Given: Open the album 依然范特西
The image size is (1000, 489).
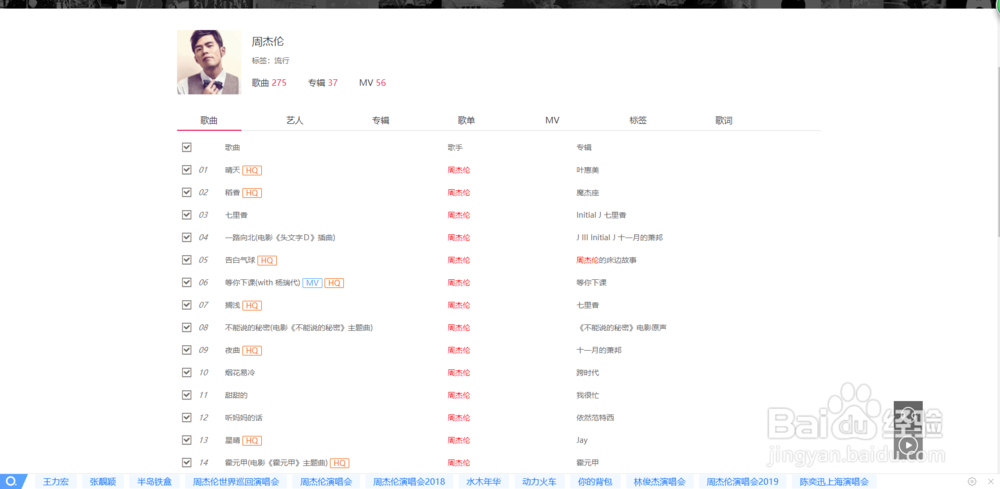Looking at the screenshot, I should coord(595,418).
